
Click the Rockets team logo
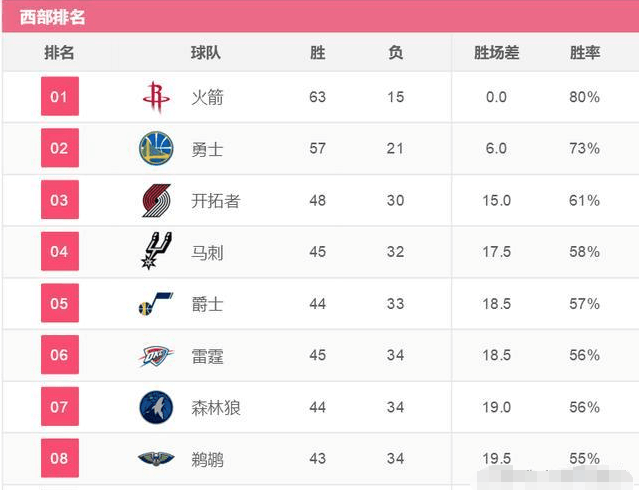coord(156,97)
